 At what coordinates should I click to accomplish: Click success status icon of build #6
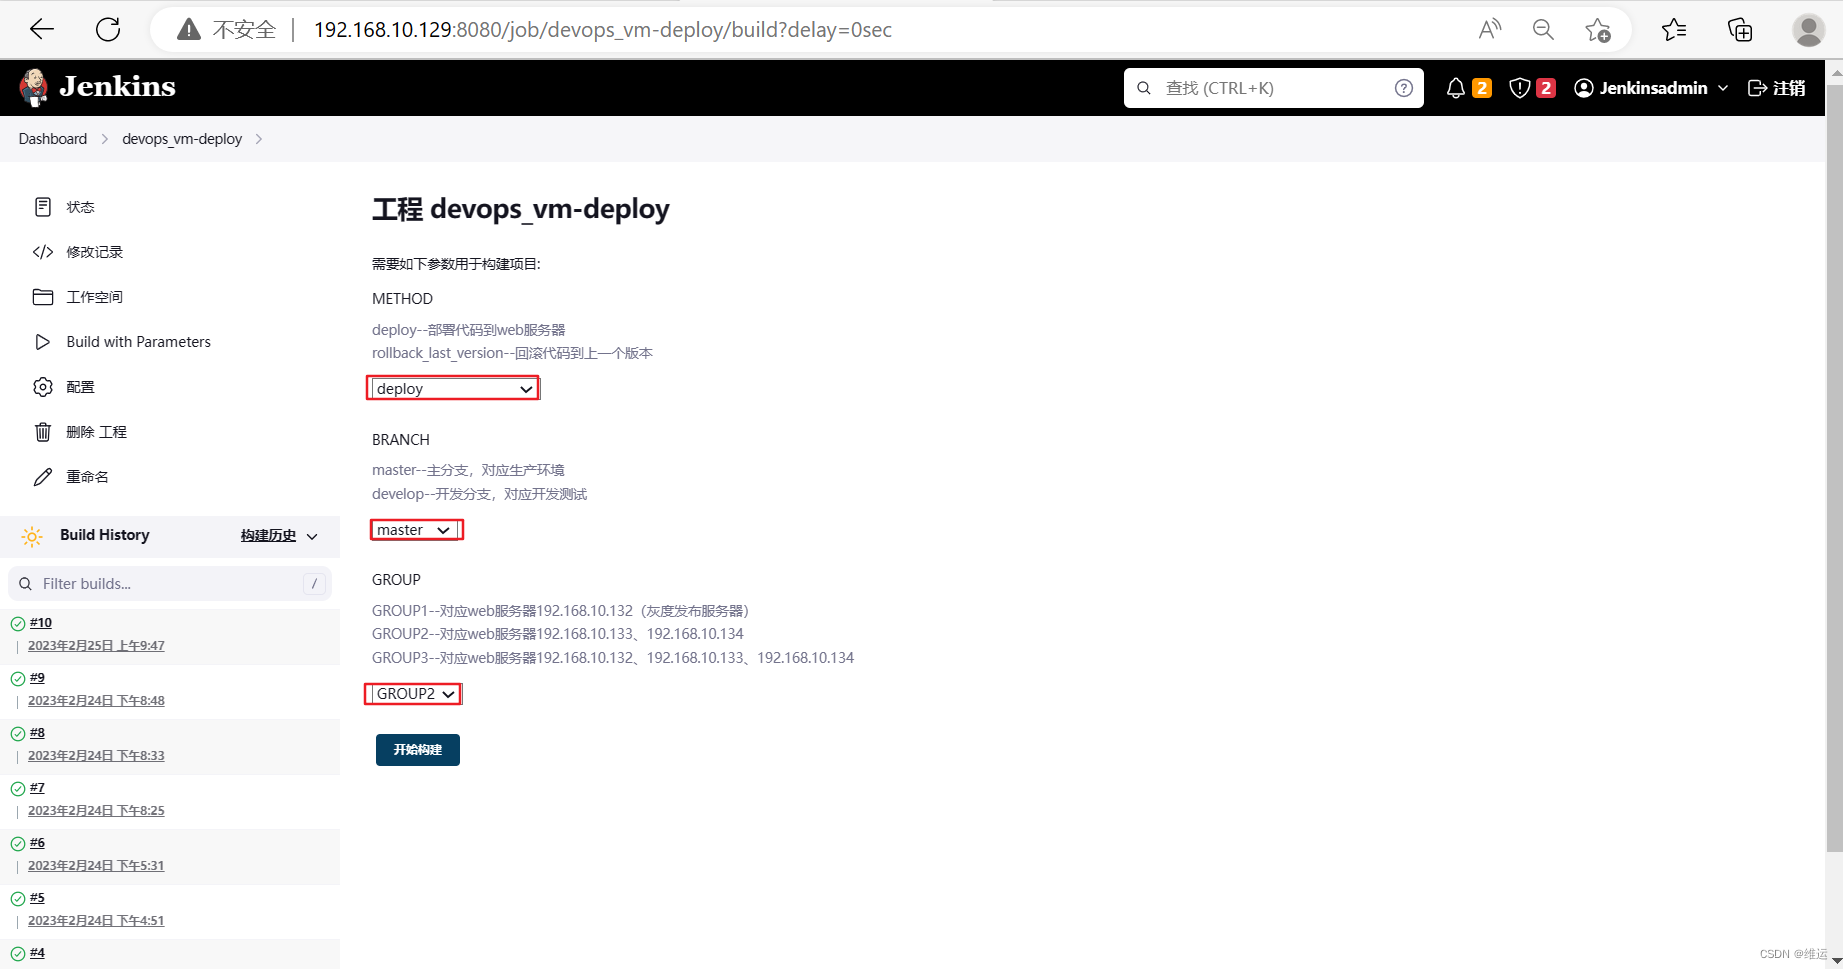pyautogui.click(x=17, y=844)
